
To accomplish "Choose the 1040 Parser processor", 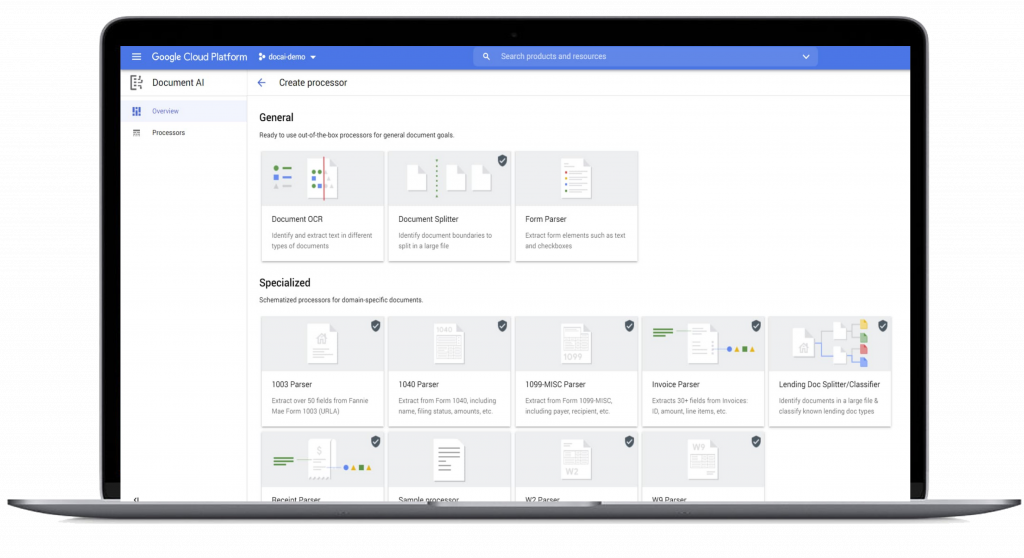I will 449,372.
